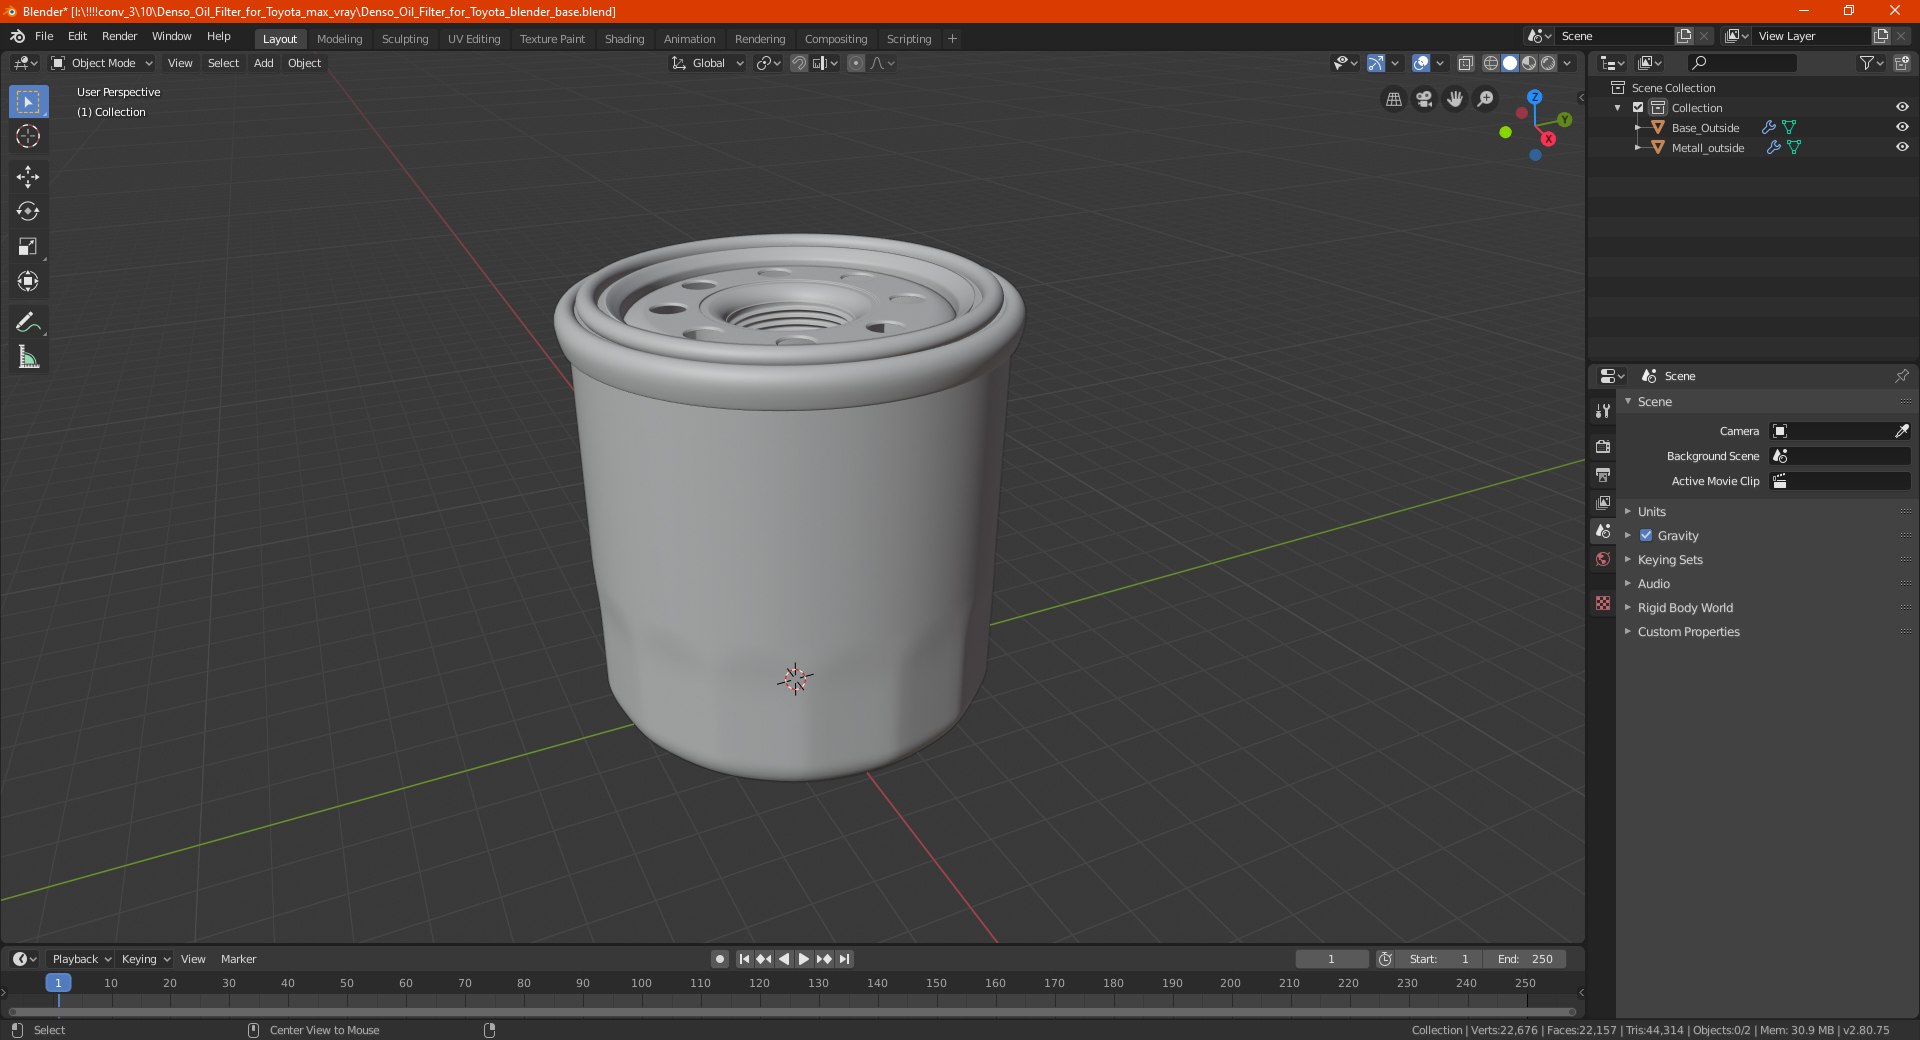Open the World properties tab

(1603, 559)
